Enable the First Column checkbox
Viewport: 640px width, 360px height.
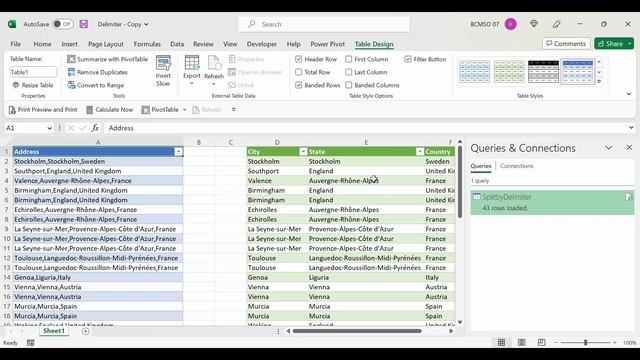[349, 59]
